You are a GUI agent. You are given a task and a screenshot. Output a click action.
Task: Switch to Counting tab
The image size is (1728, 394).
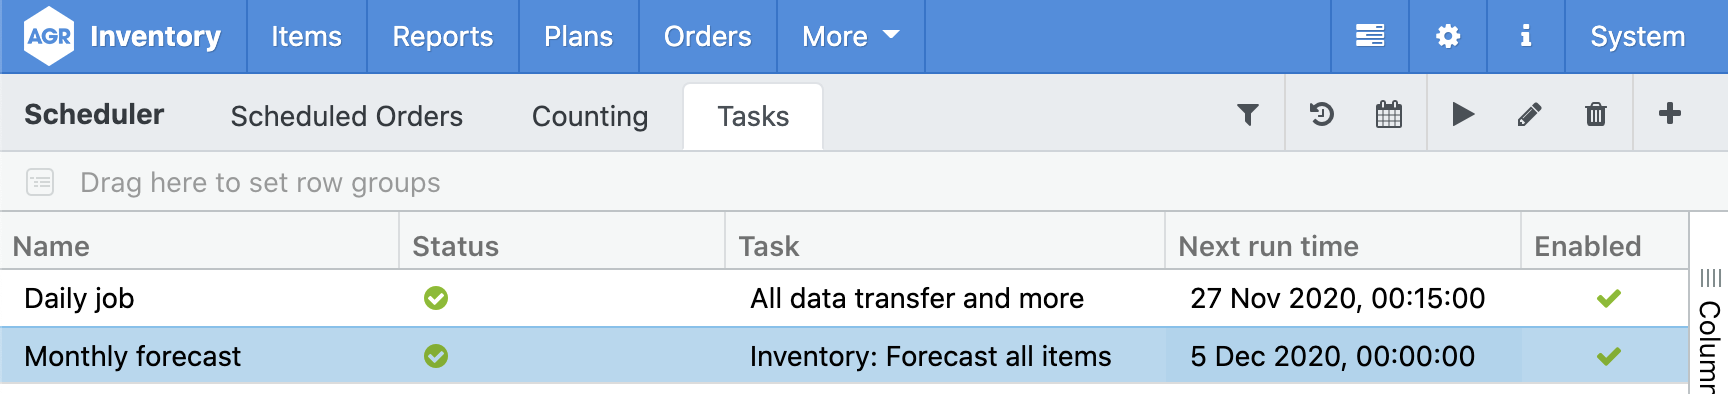click(x=590, y=116)
